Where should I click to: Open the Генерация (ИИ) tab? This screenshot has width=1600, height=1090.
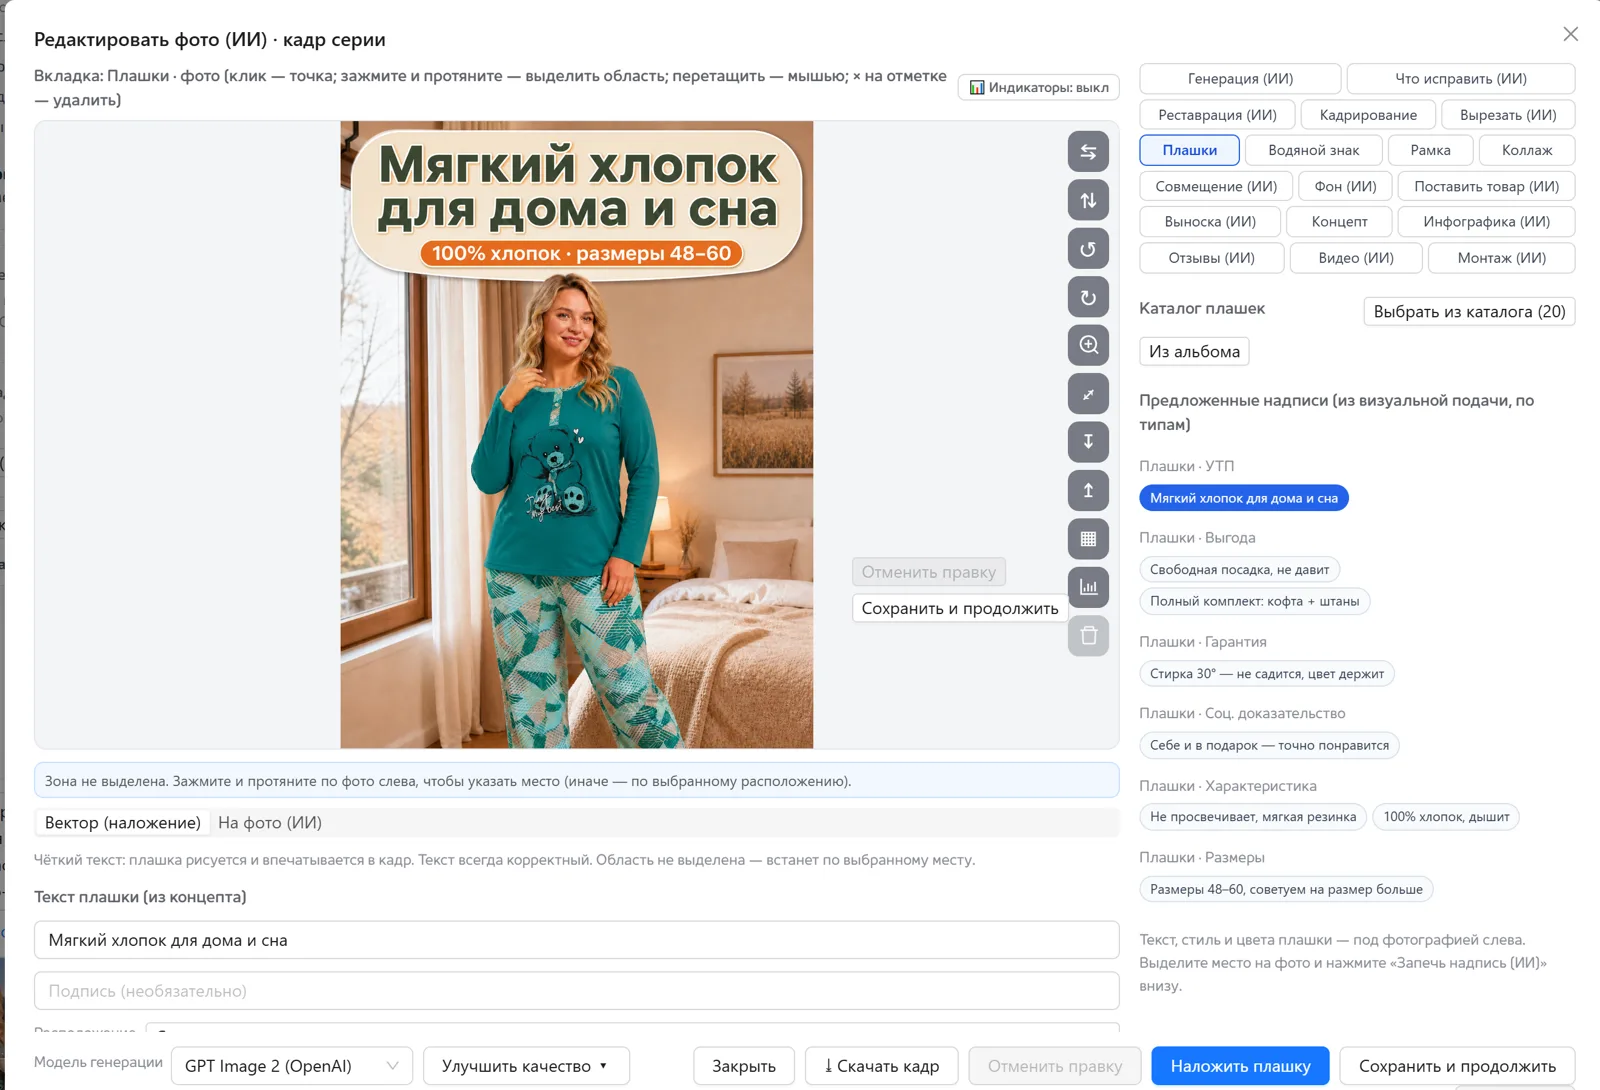[x=1240, y=78]
